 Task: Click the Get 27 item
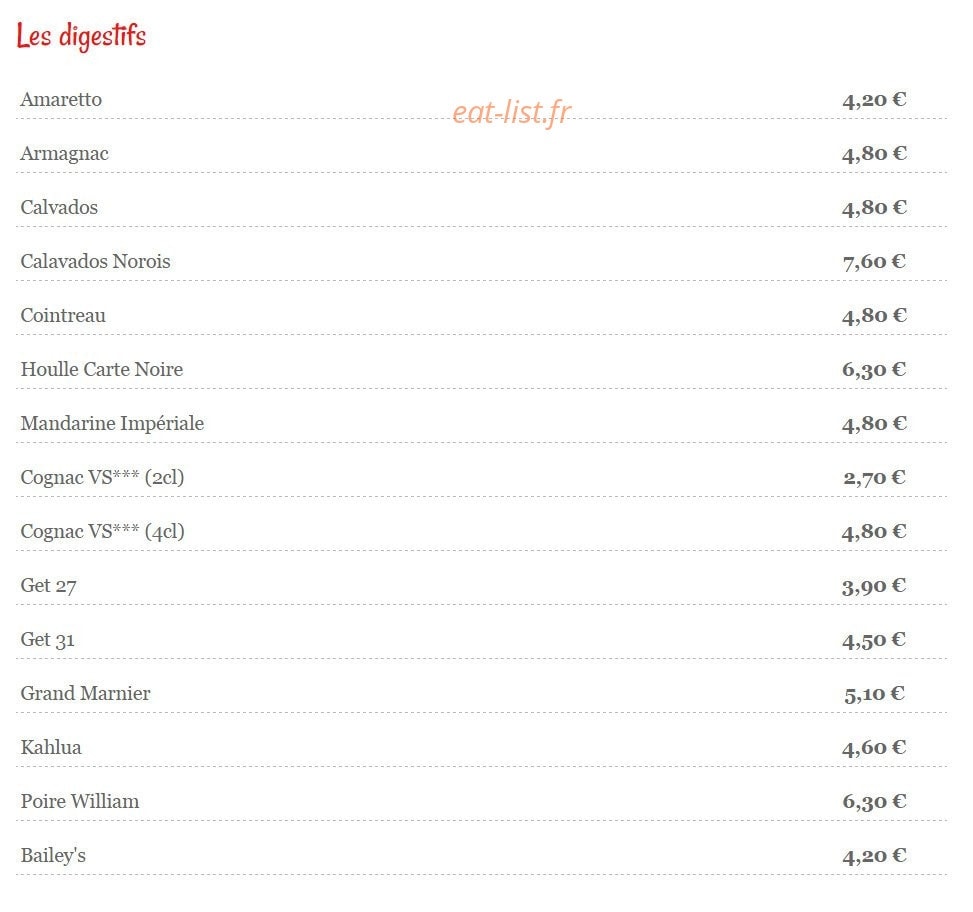(48, 586)
